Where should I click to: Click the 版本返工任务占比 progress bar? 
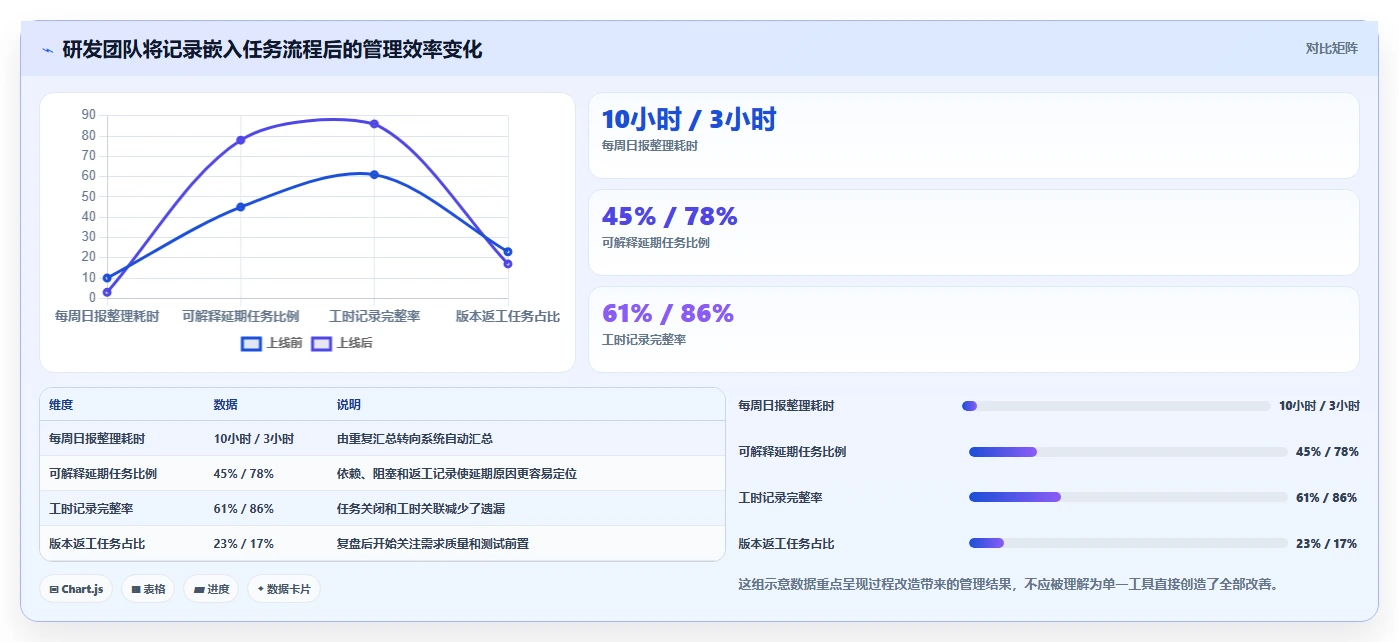1128,543
